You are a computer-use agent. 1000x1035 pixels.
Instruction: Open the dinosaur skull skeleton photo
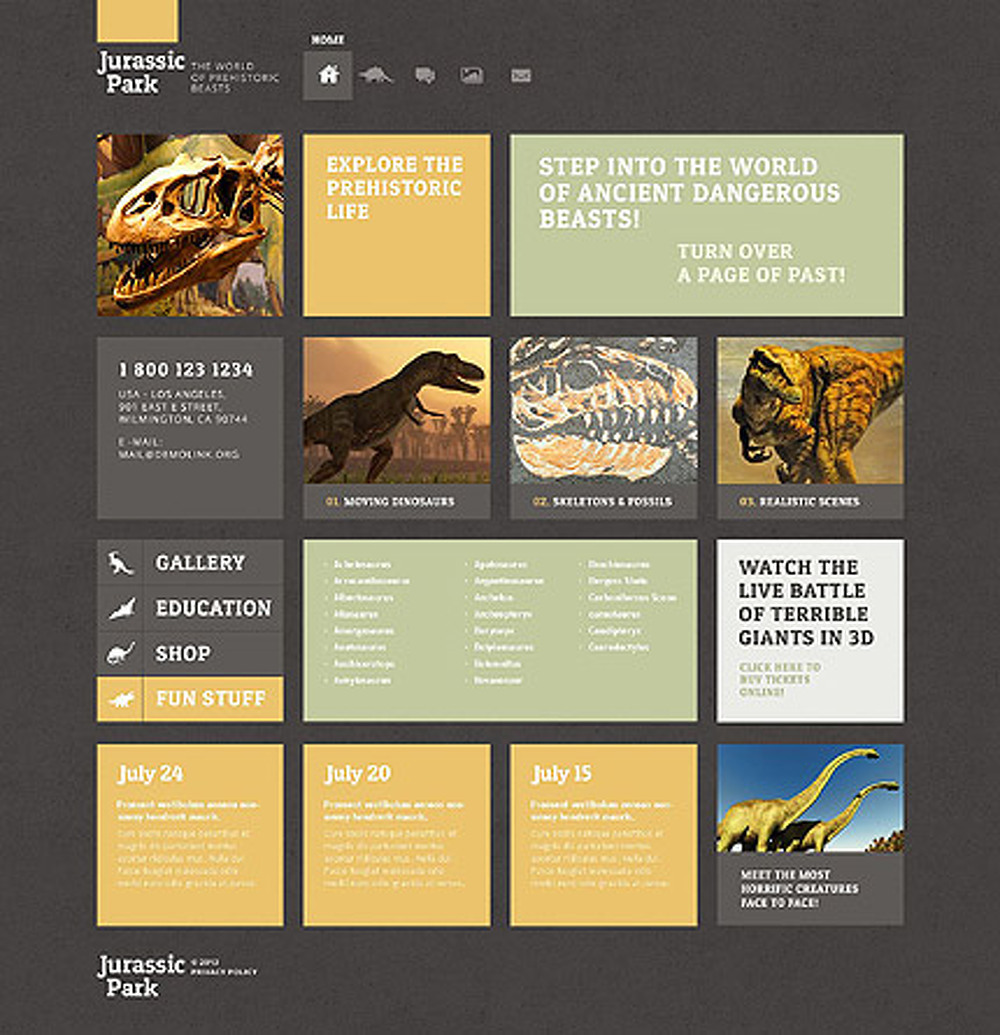click(x=190, y=225)
